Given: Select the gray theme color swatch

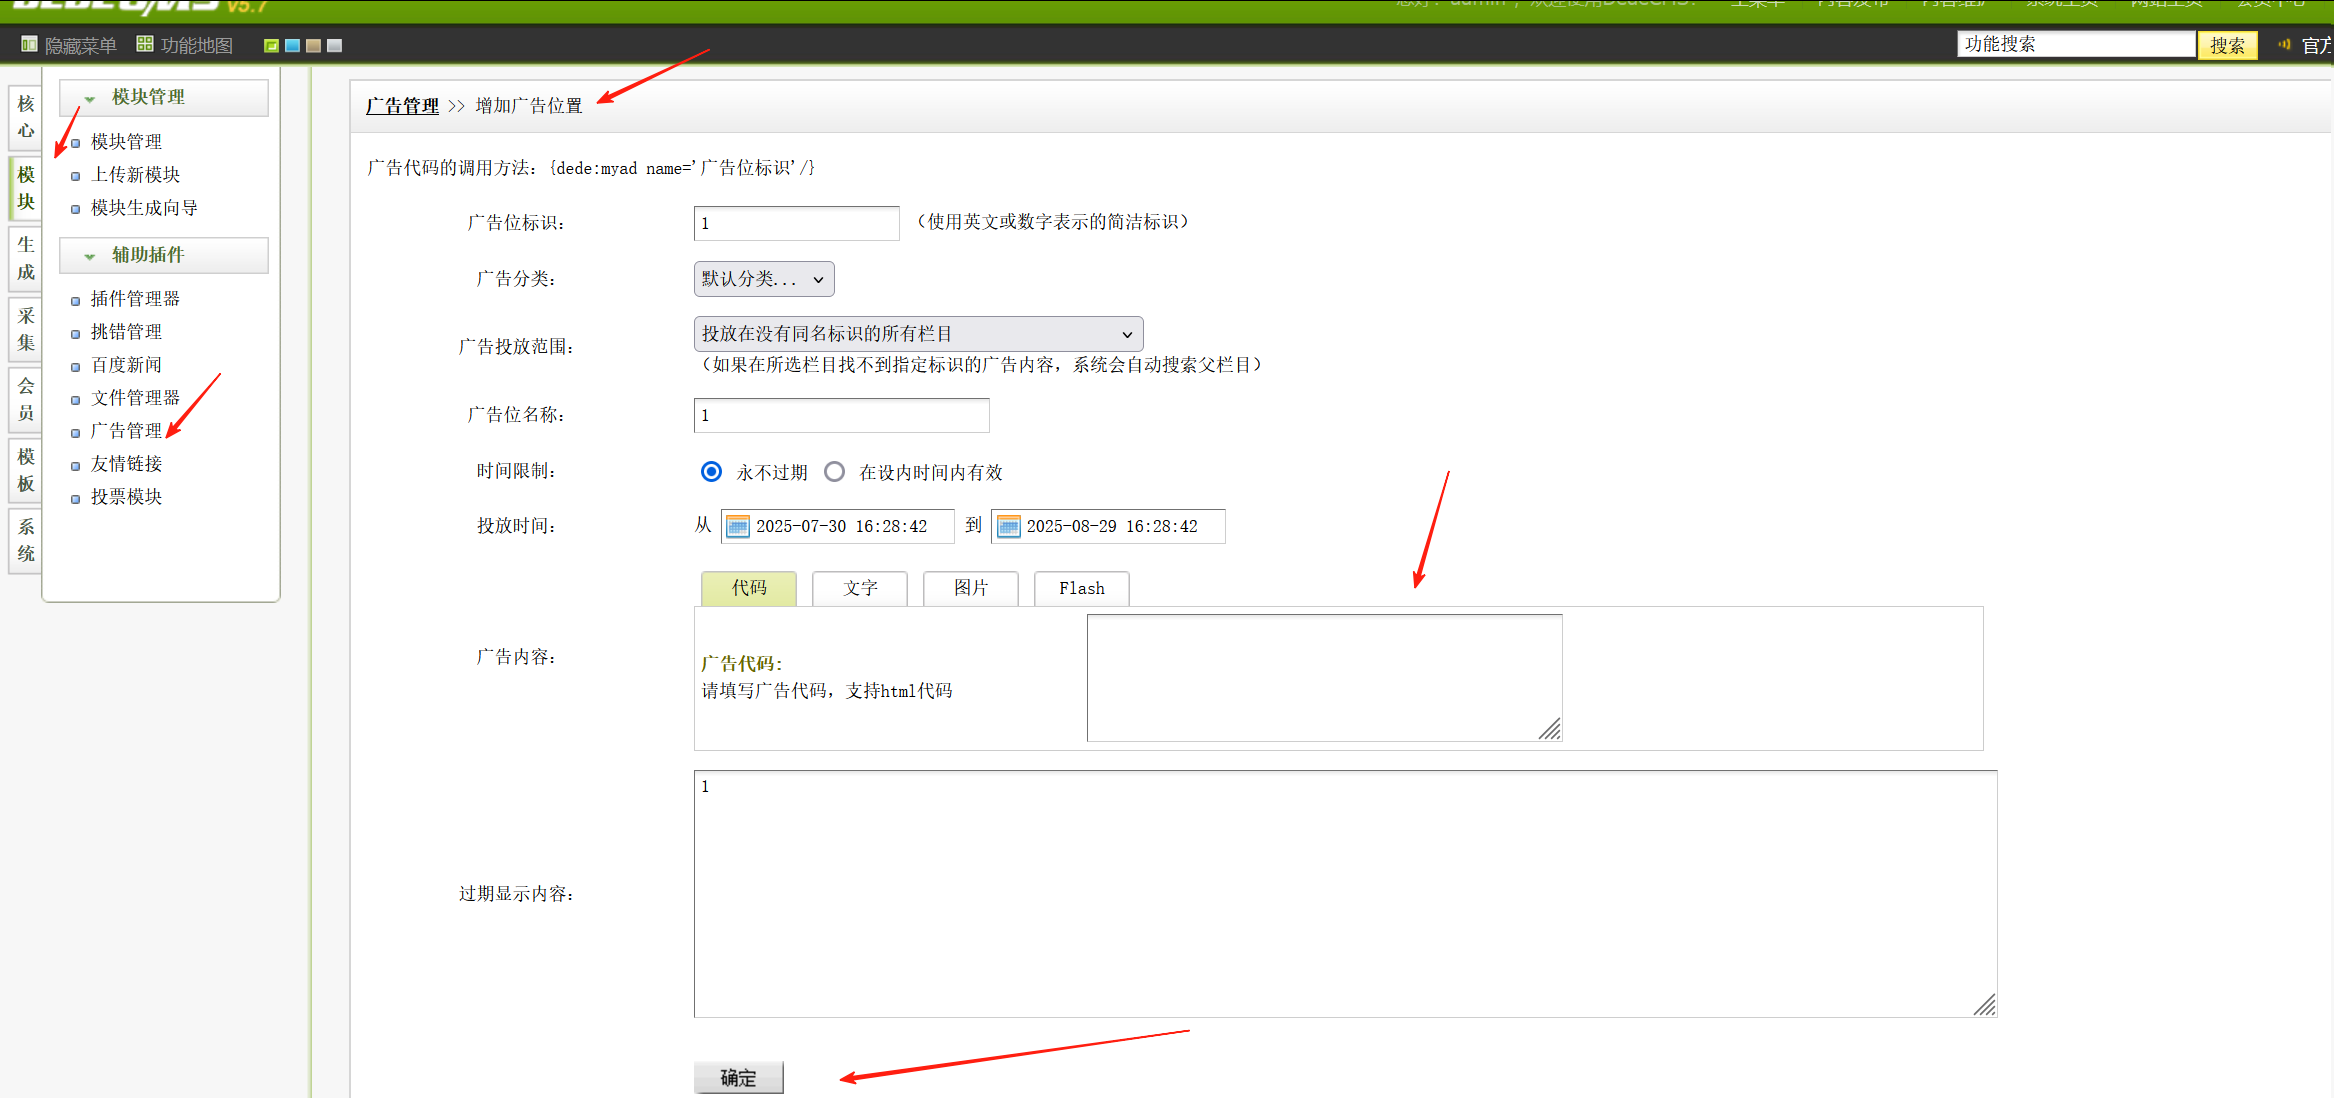Looking at the screenshot, I should (334, 45).
